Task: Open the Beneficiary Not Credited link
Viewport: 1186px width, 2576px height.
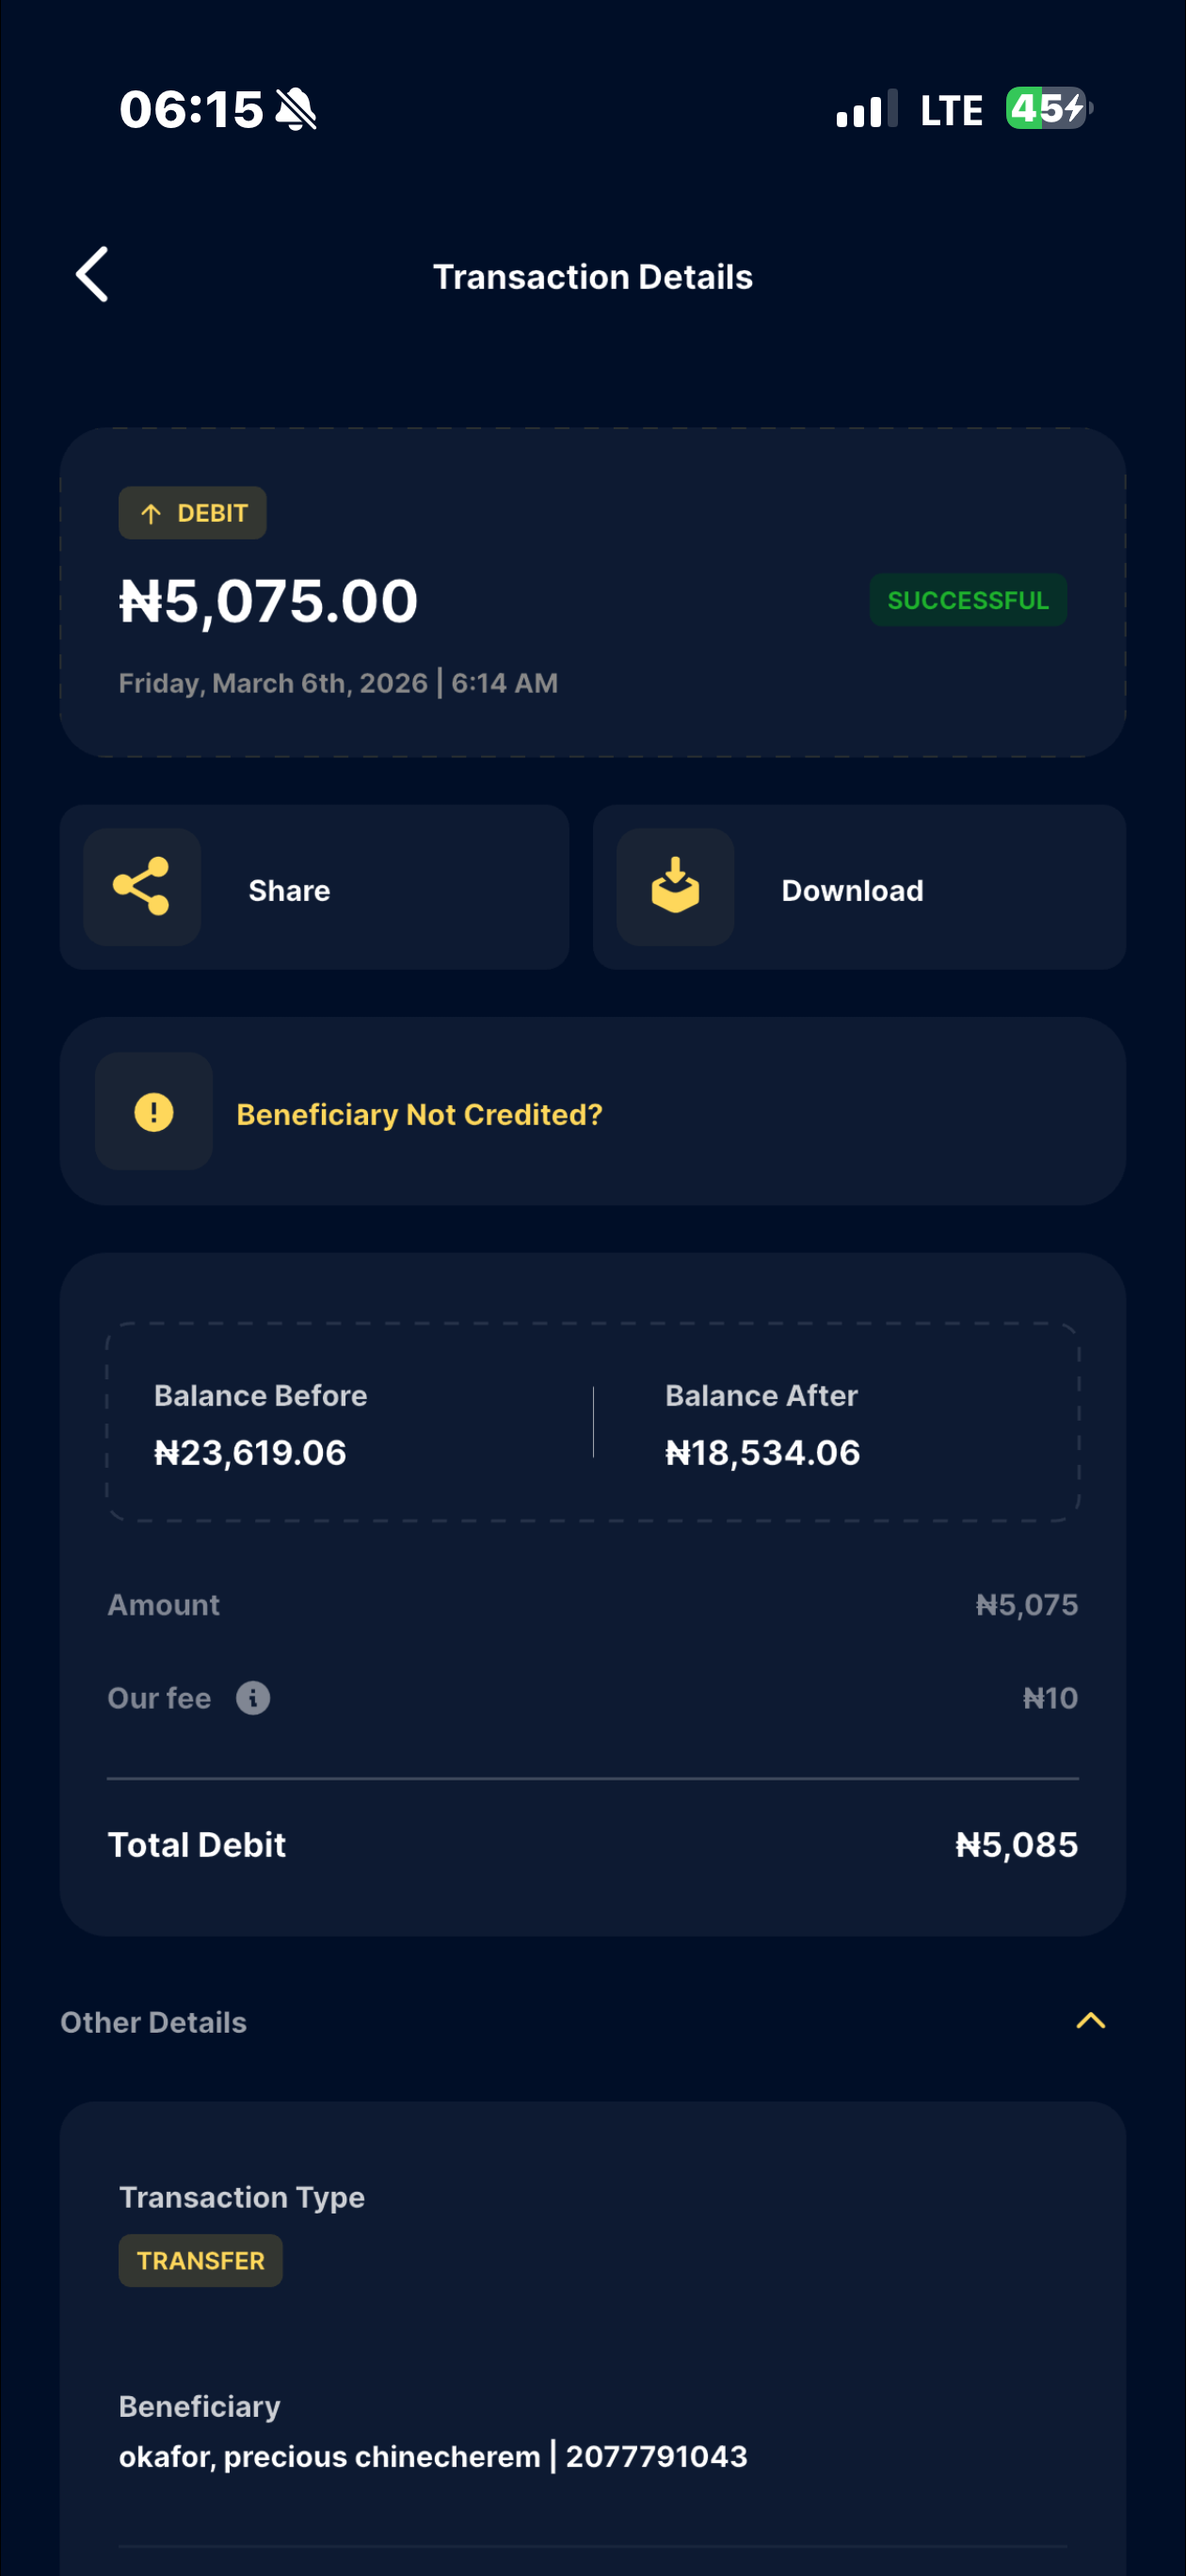Action: click(419, 1114)
